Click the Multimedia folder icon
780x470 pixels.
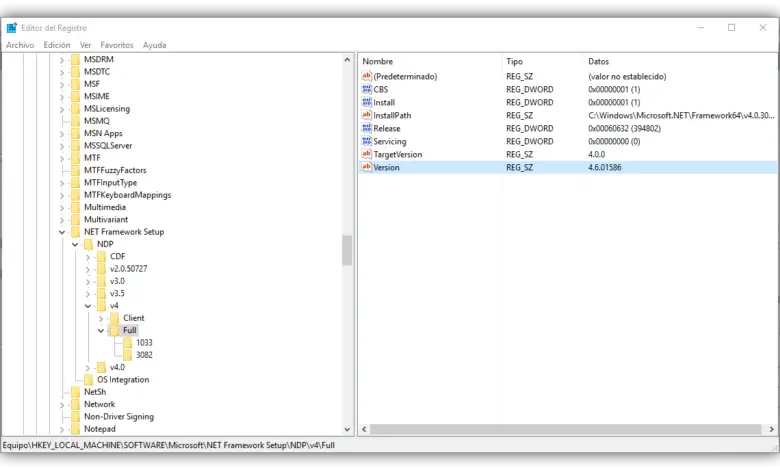pyautogui.click(x=76, y=207)
